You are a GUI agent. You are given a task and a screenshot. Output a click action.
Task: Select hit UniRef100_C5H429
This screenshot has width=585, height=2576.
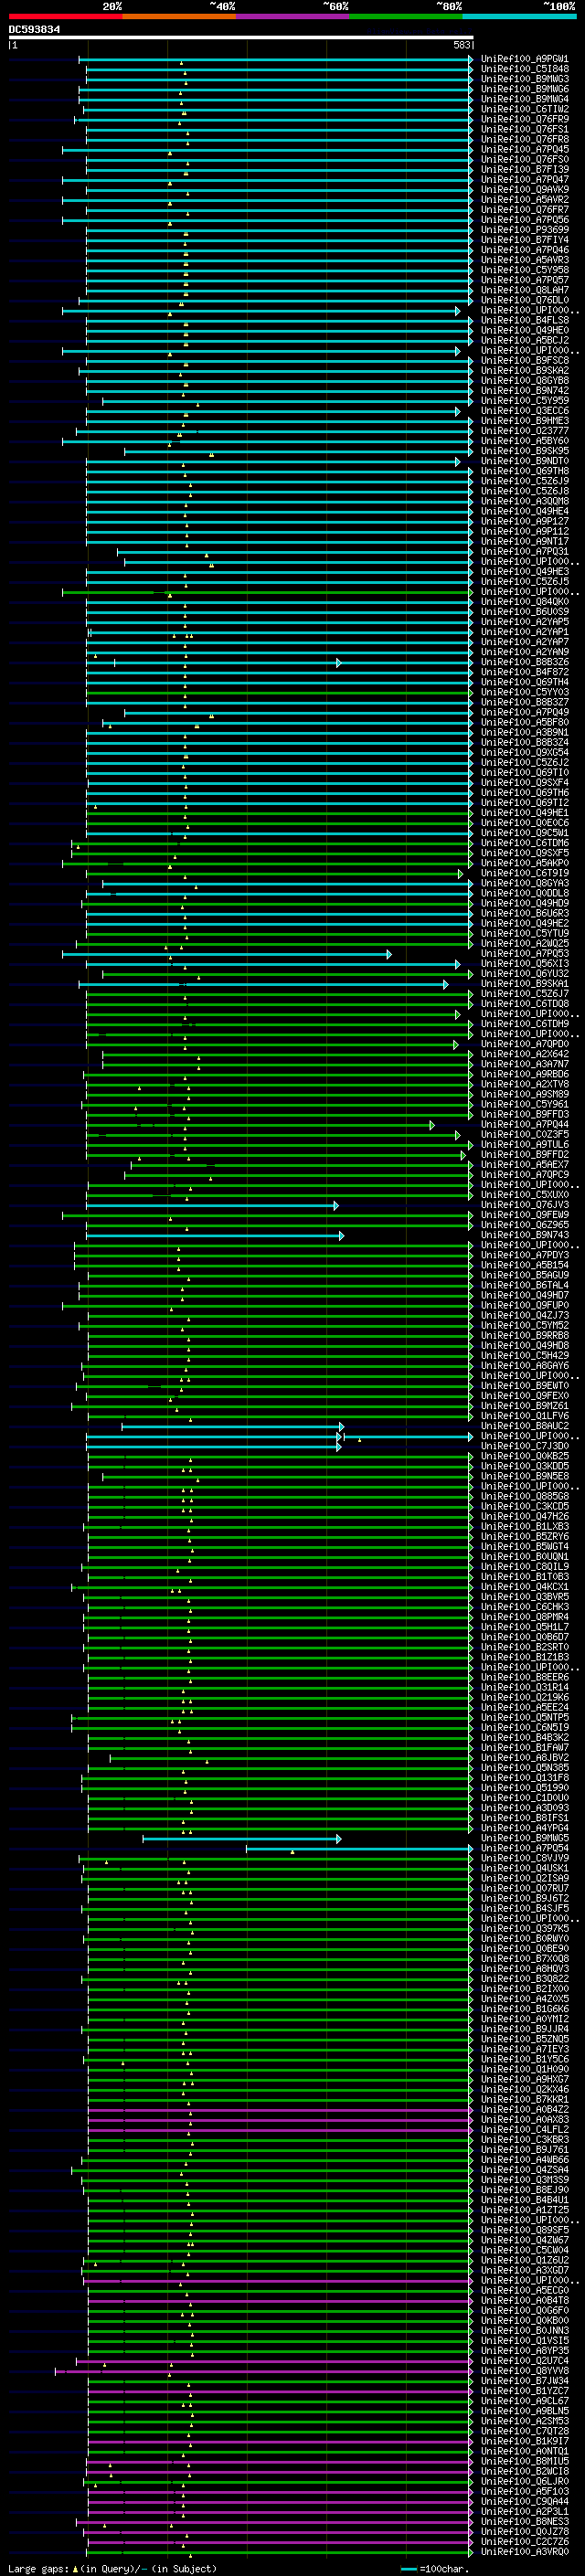point(524,1356)
